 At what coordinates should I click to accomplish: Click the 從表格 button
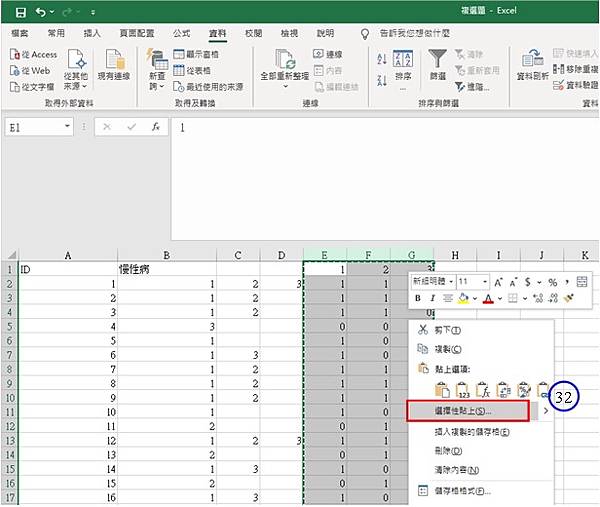(x=192, y=70)
